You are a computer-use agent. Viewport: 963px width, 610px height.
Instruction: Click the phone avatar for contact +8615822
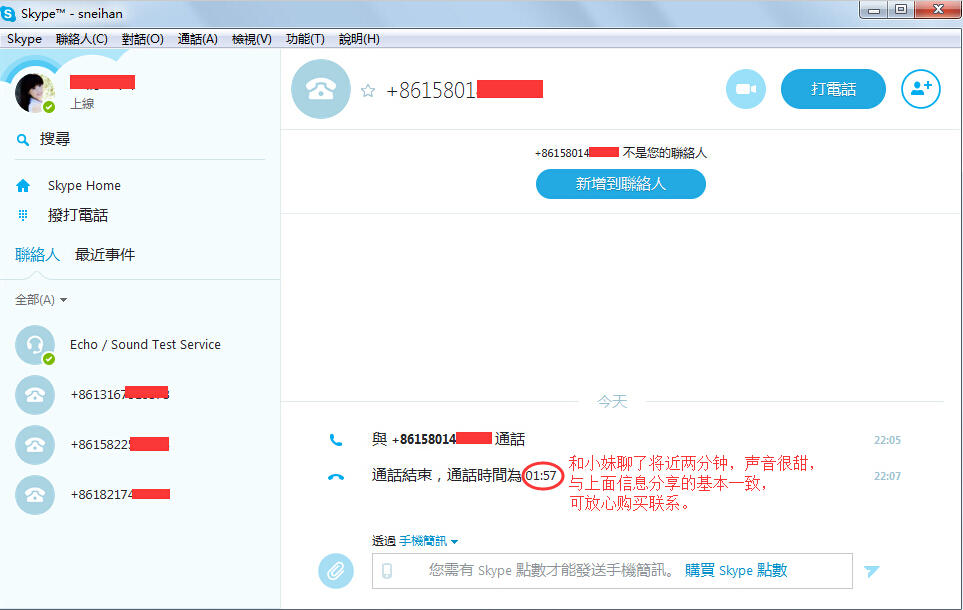pyautogui.click(x=35, y=445)
